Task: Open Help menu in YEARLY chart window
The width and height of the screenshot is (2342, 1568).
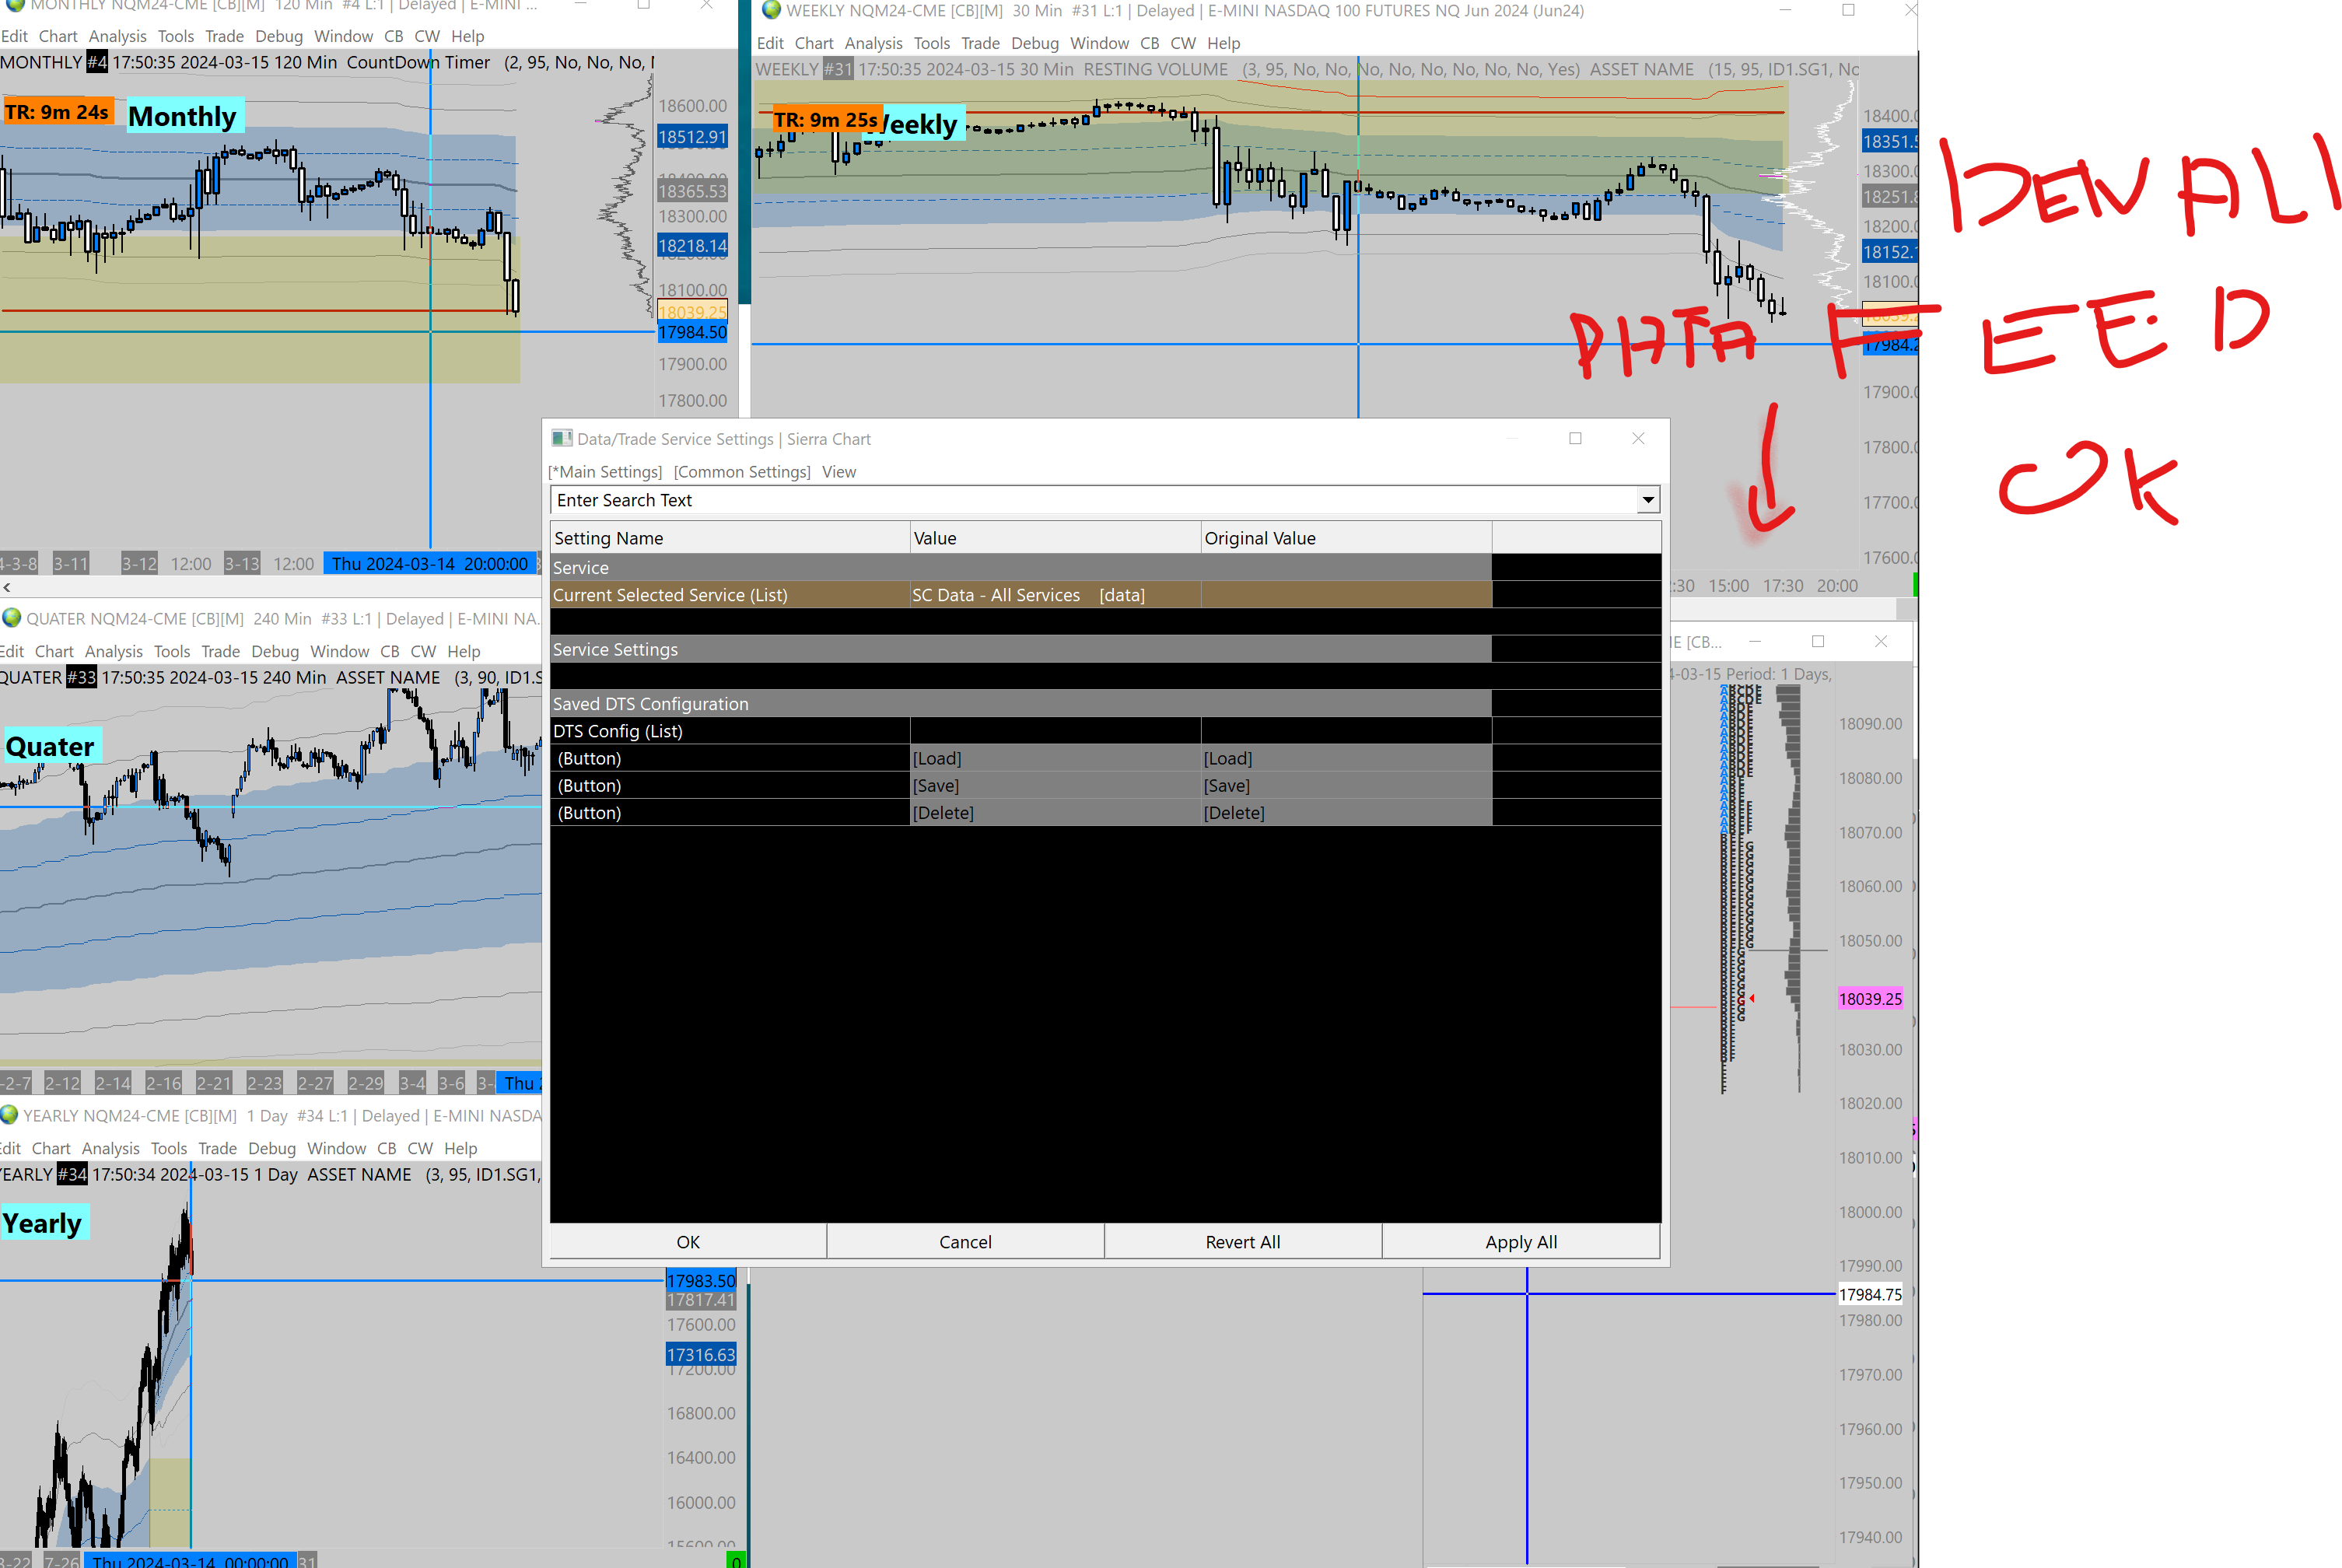Action: tap(460, 1148)
